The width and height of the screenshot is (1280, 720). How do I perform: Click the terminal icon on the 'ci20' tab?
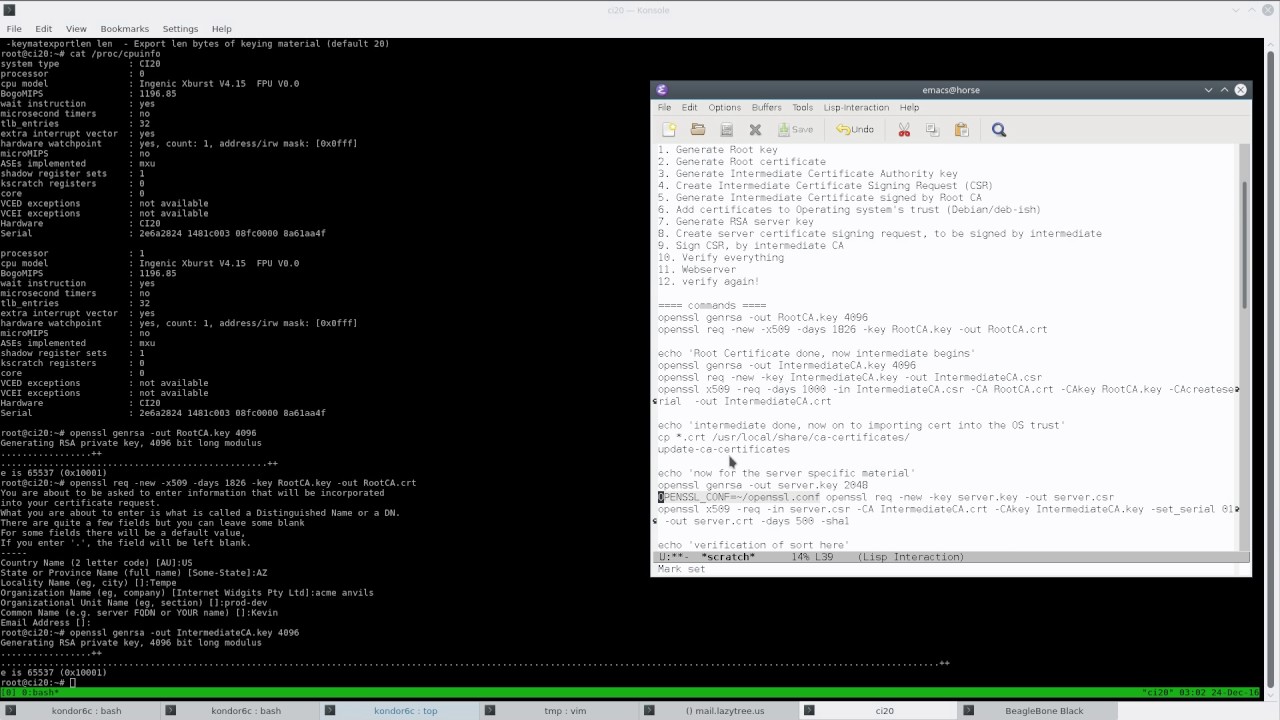click(809, 711)
